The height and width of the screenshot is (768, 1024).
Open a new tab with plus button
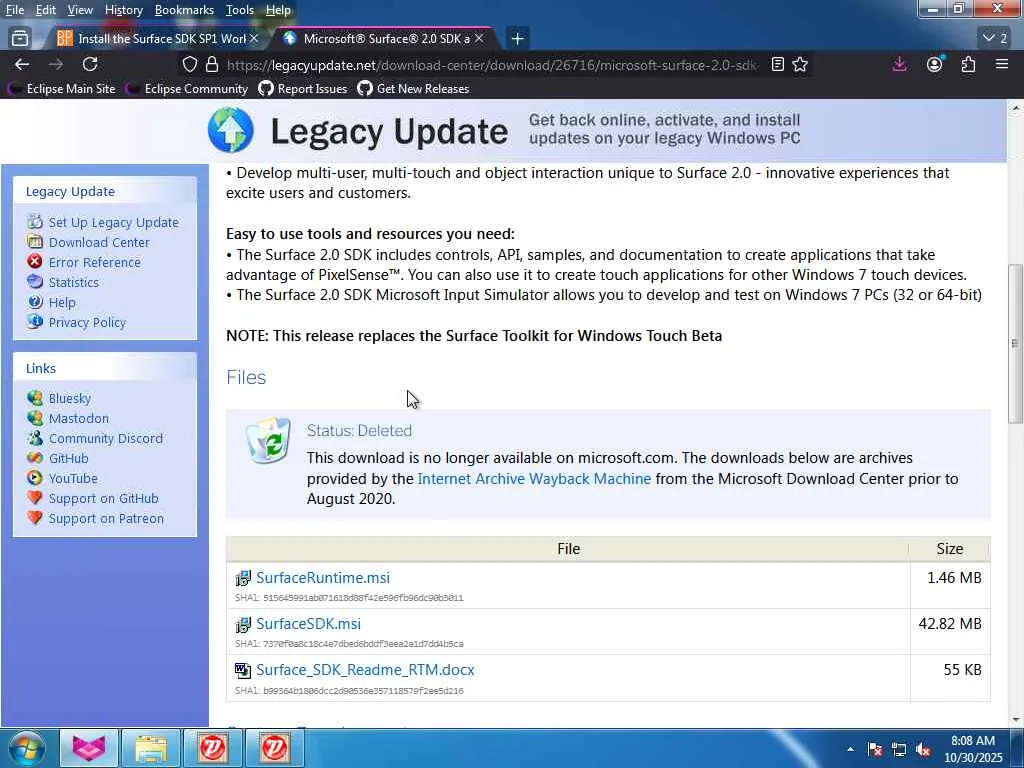point(517,39)
